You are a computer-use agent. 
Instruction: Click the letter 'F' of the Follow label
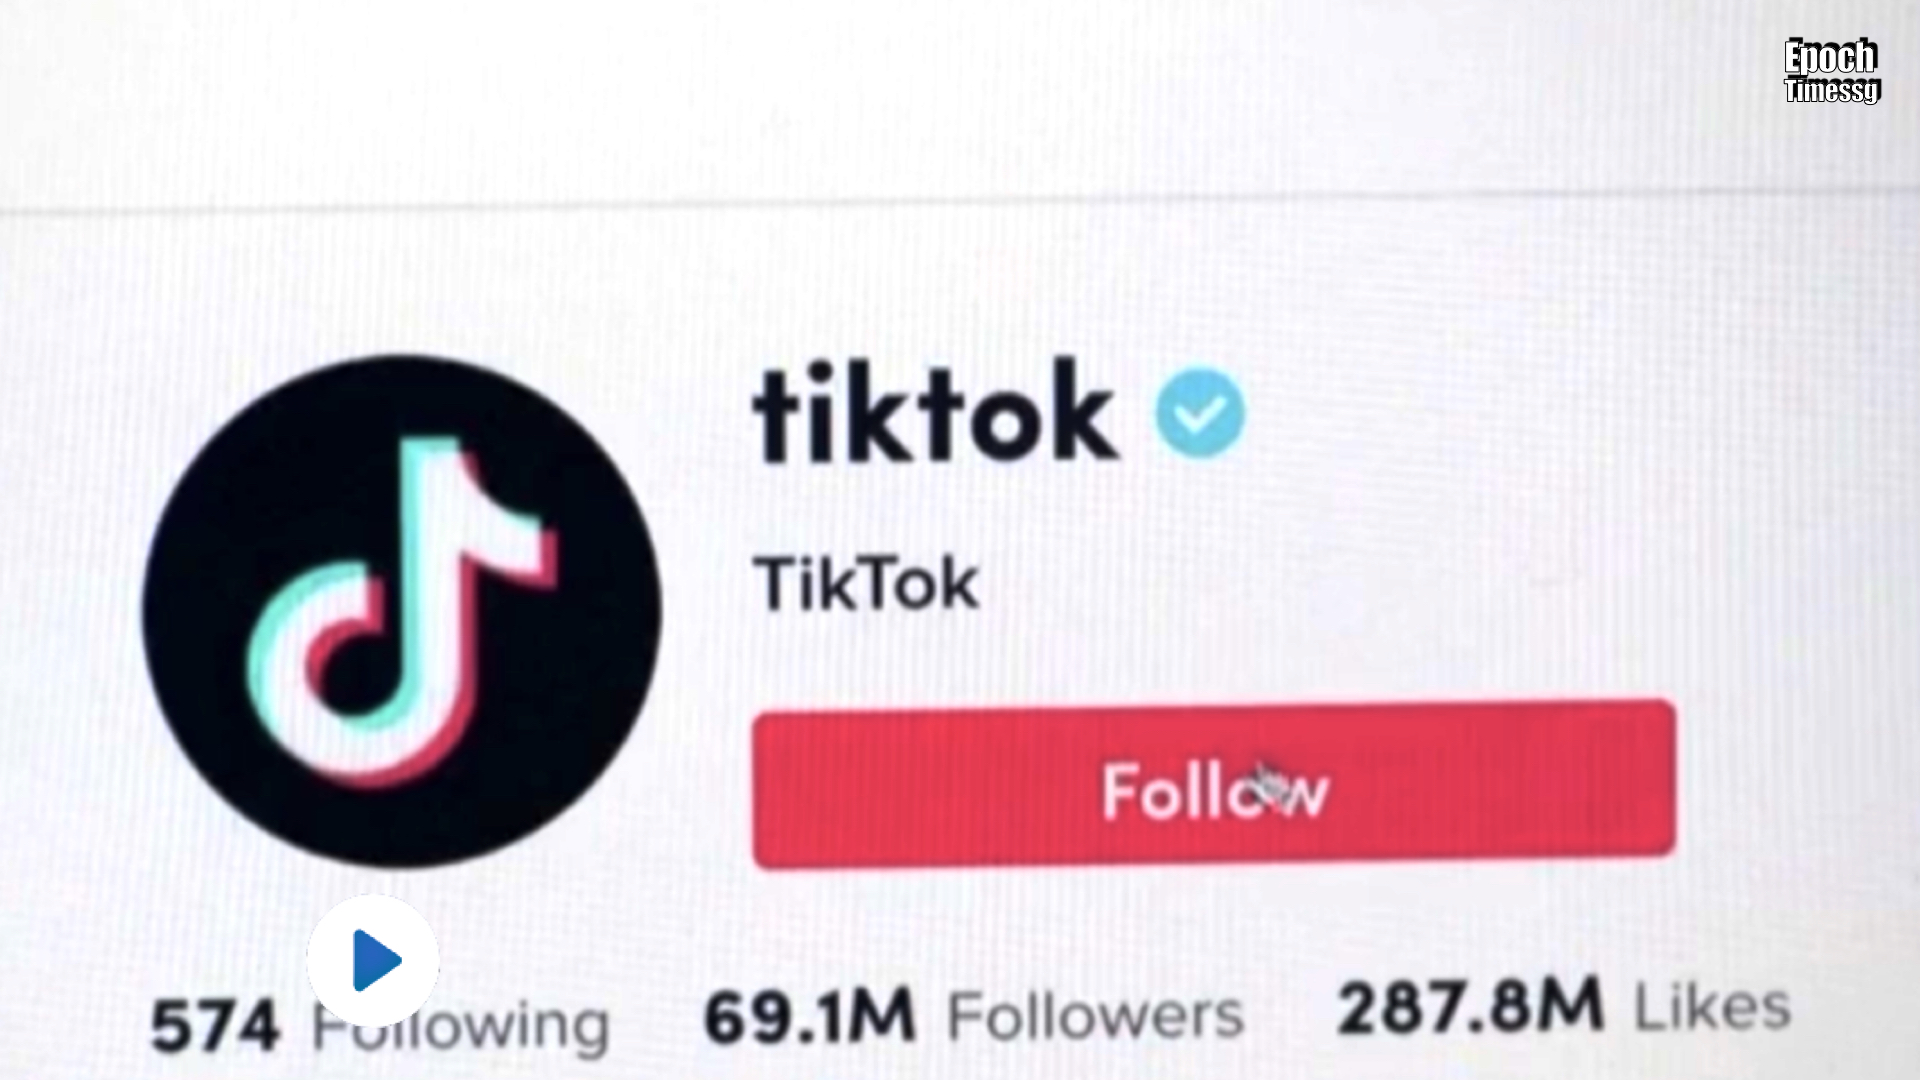(1121, 792)
